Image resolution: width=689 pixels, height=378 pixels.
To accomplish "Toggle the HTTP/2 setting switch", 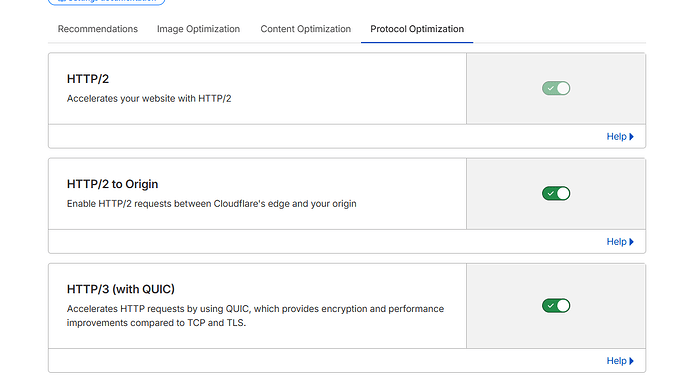I will click(556, 88).
